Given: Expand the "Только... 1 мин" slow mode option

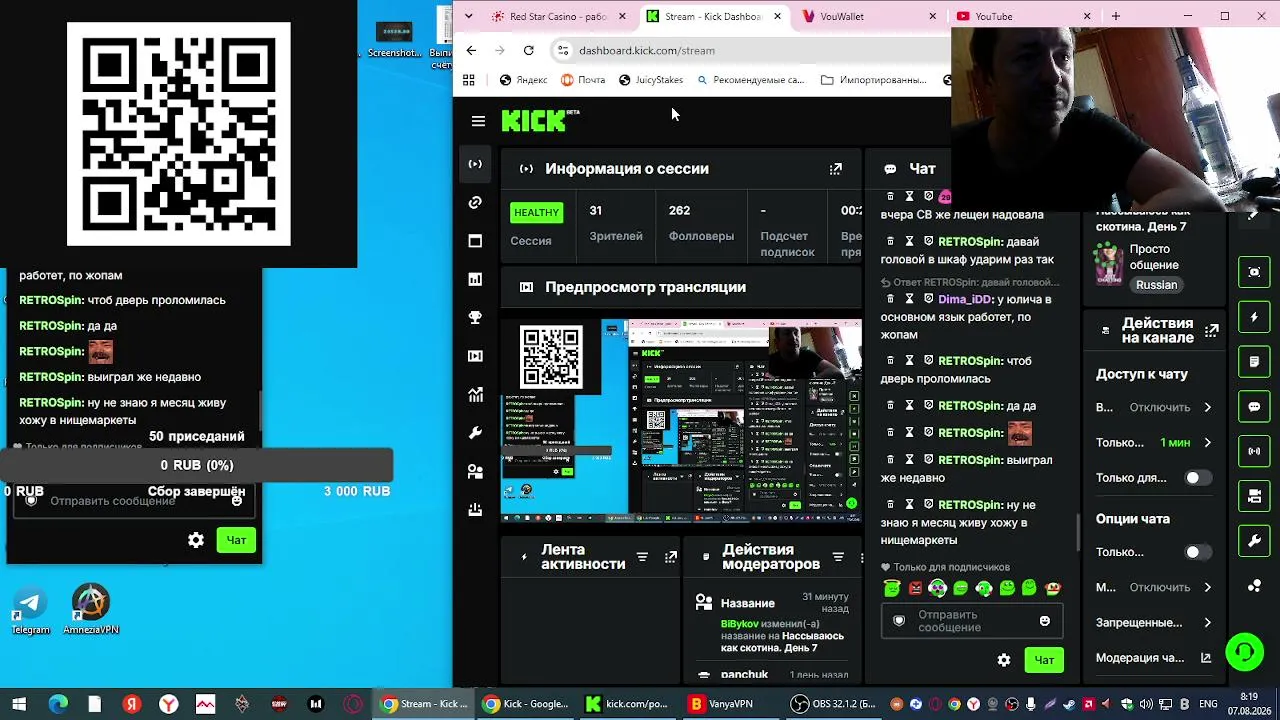Looking at the screenshot, I should pos(1154,443).
